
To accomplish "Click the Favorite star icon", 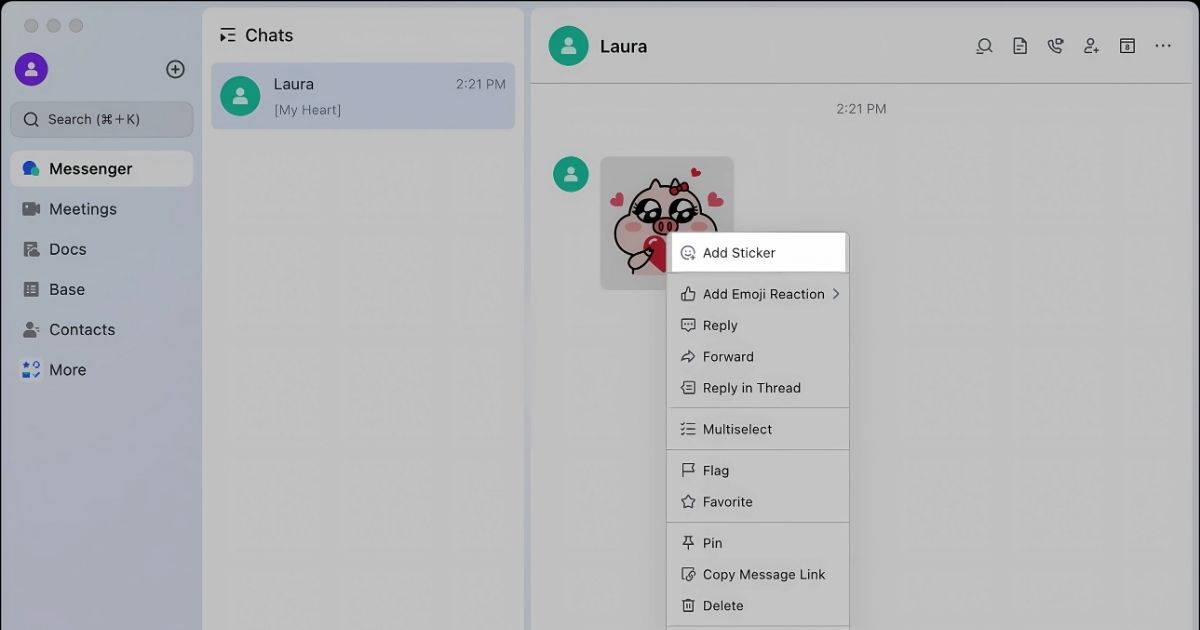I will (x=688, y=502).
